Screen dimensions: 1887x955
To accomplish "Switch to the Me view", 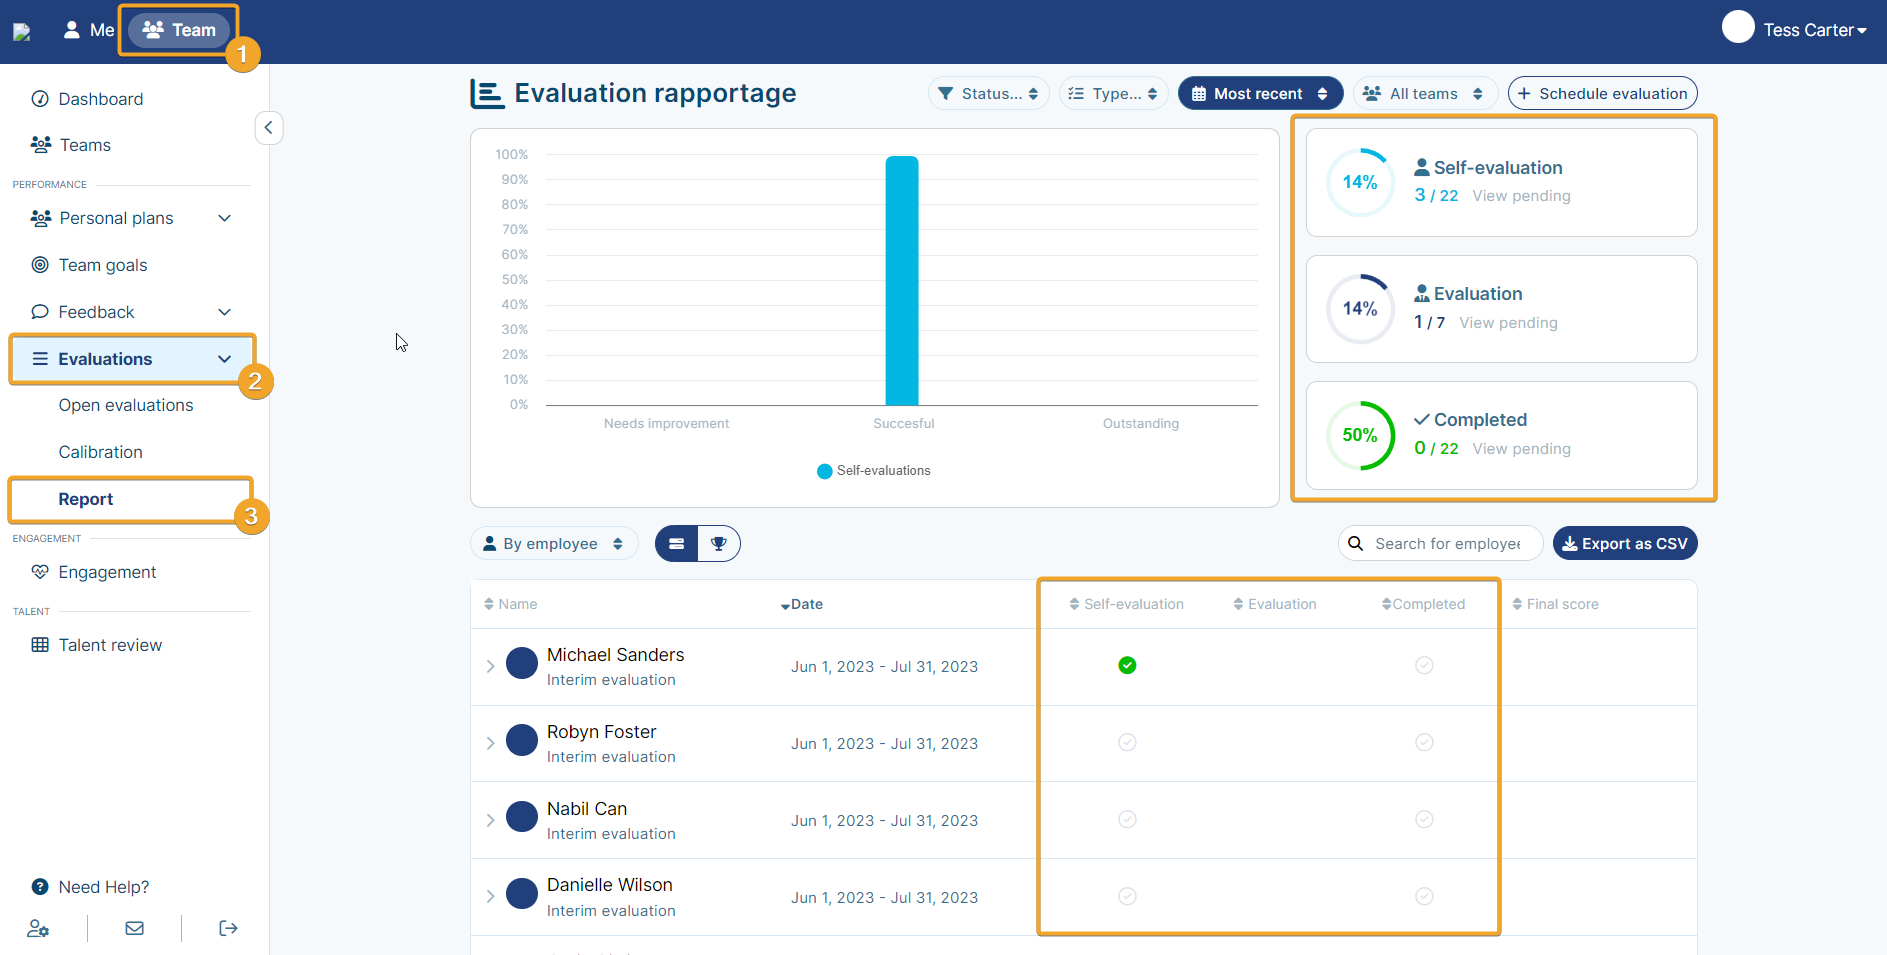I will pos(88,30).
